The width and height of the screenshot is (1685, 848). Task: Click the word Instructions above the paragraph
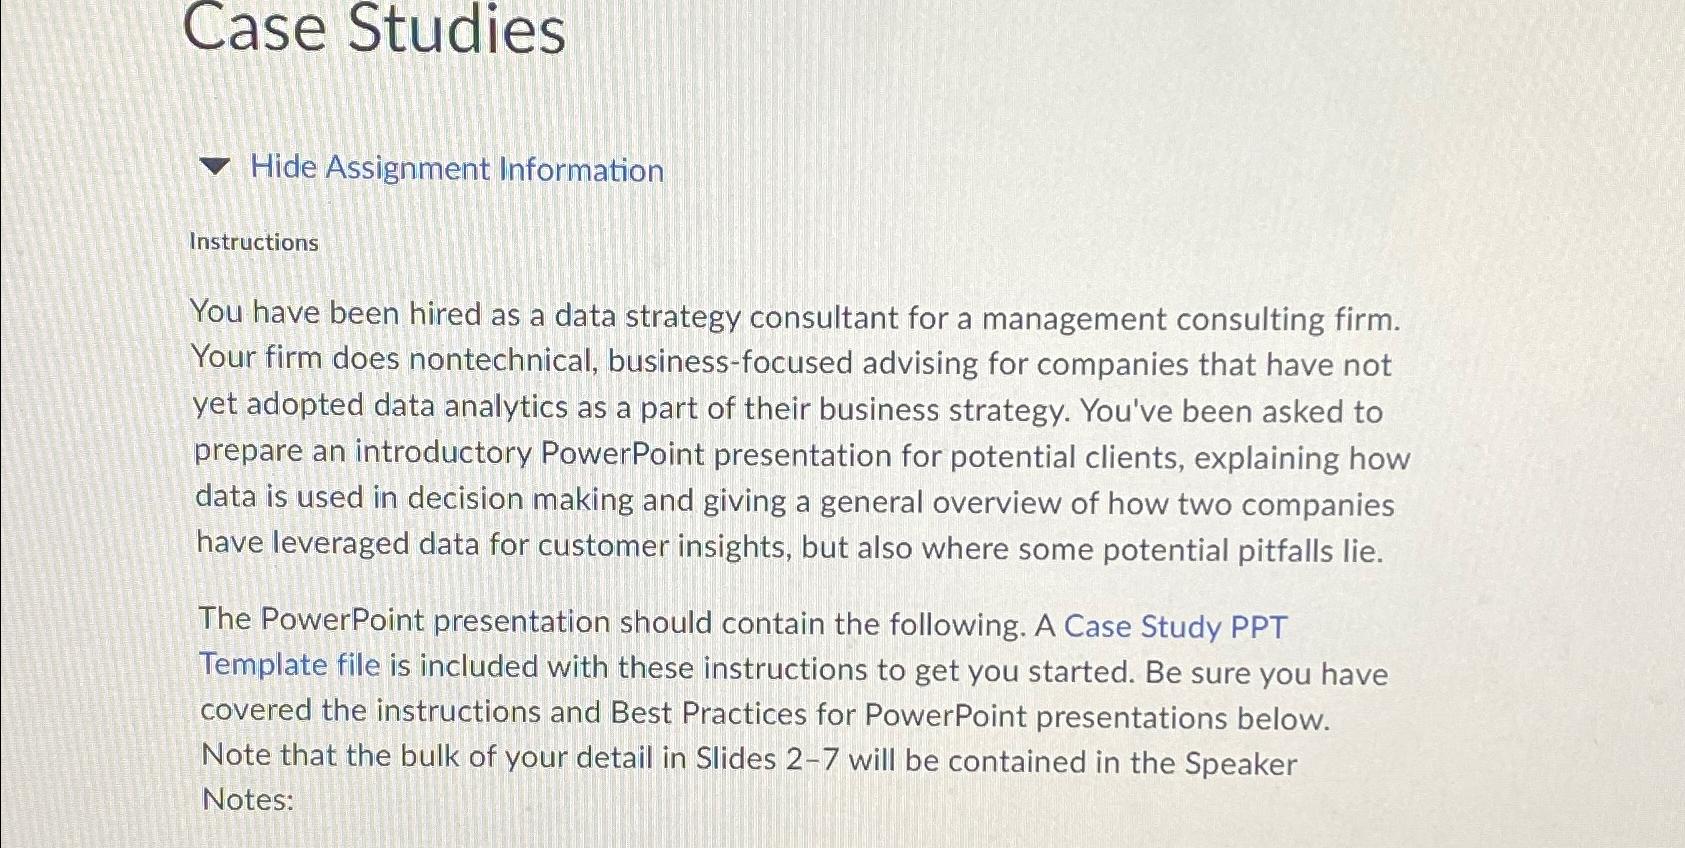(x=254, y=242)
